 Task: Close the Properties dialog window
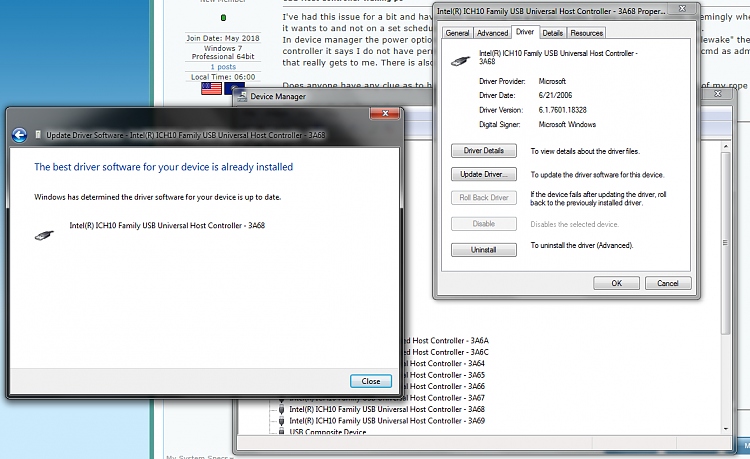click(x=683, y=9)
